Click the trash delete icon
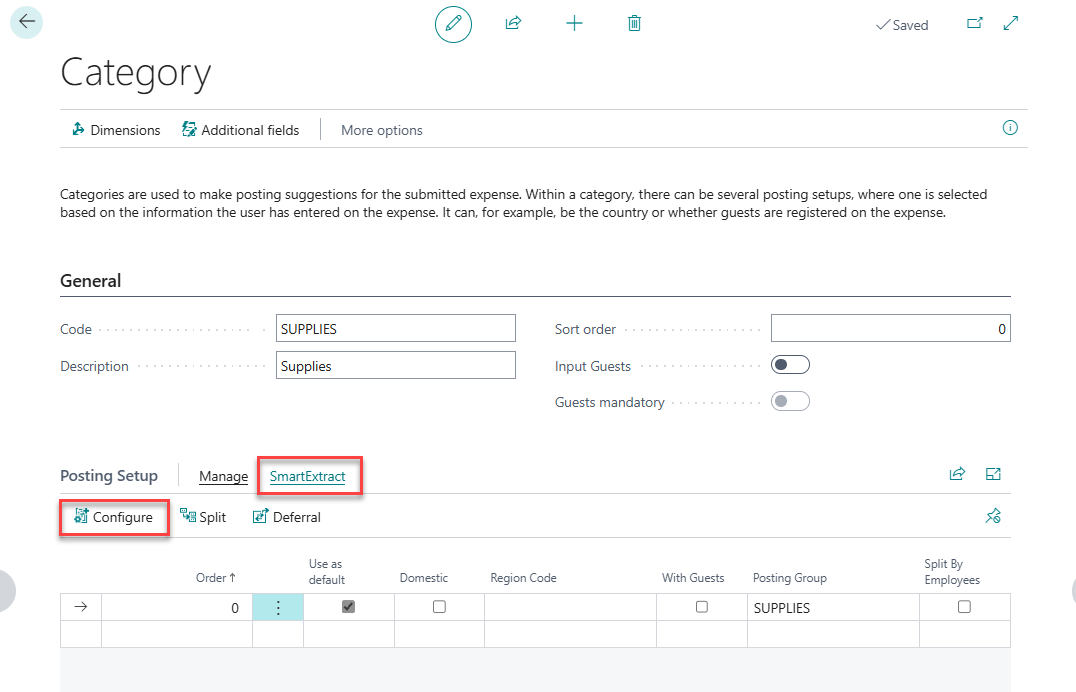Viewport: 1076px width, 692px height. tap(634, 23)
